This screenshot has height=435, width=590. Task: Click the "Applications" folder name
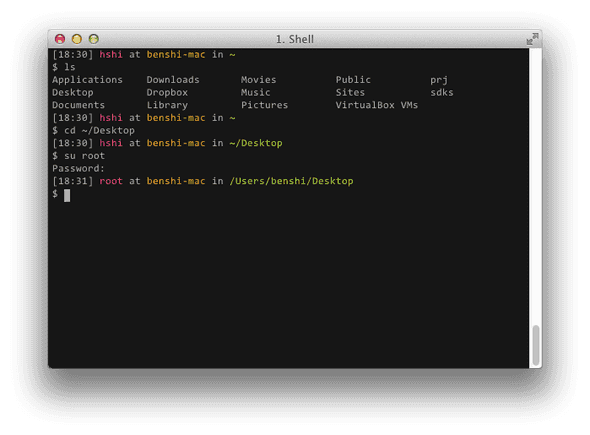click(x=87, y=80)
